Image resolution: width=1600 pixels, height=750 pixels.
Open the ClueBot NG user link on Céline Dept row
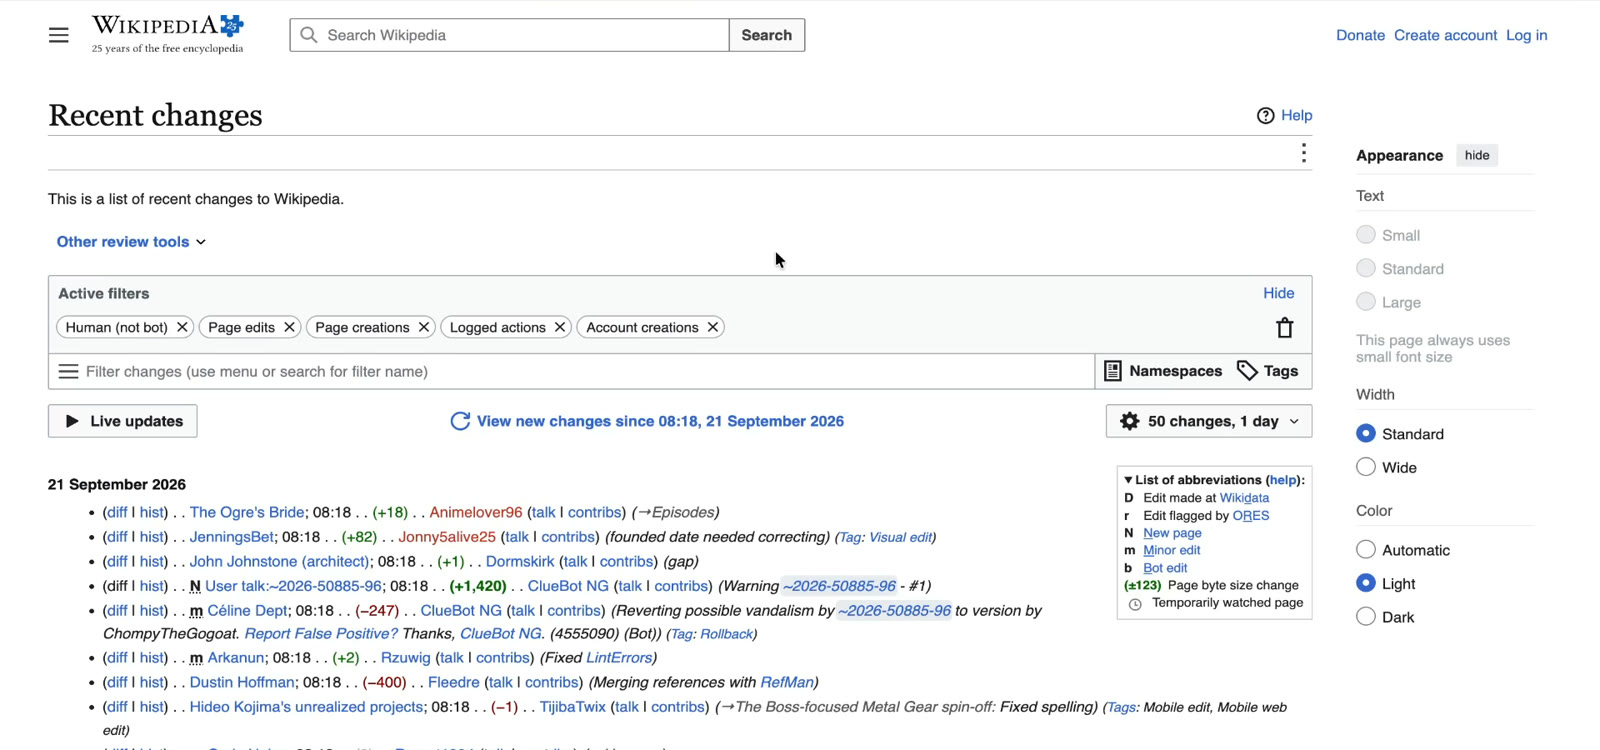coord(461,610)
